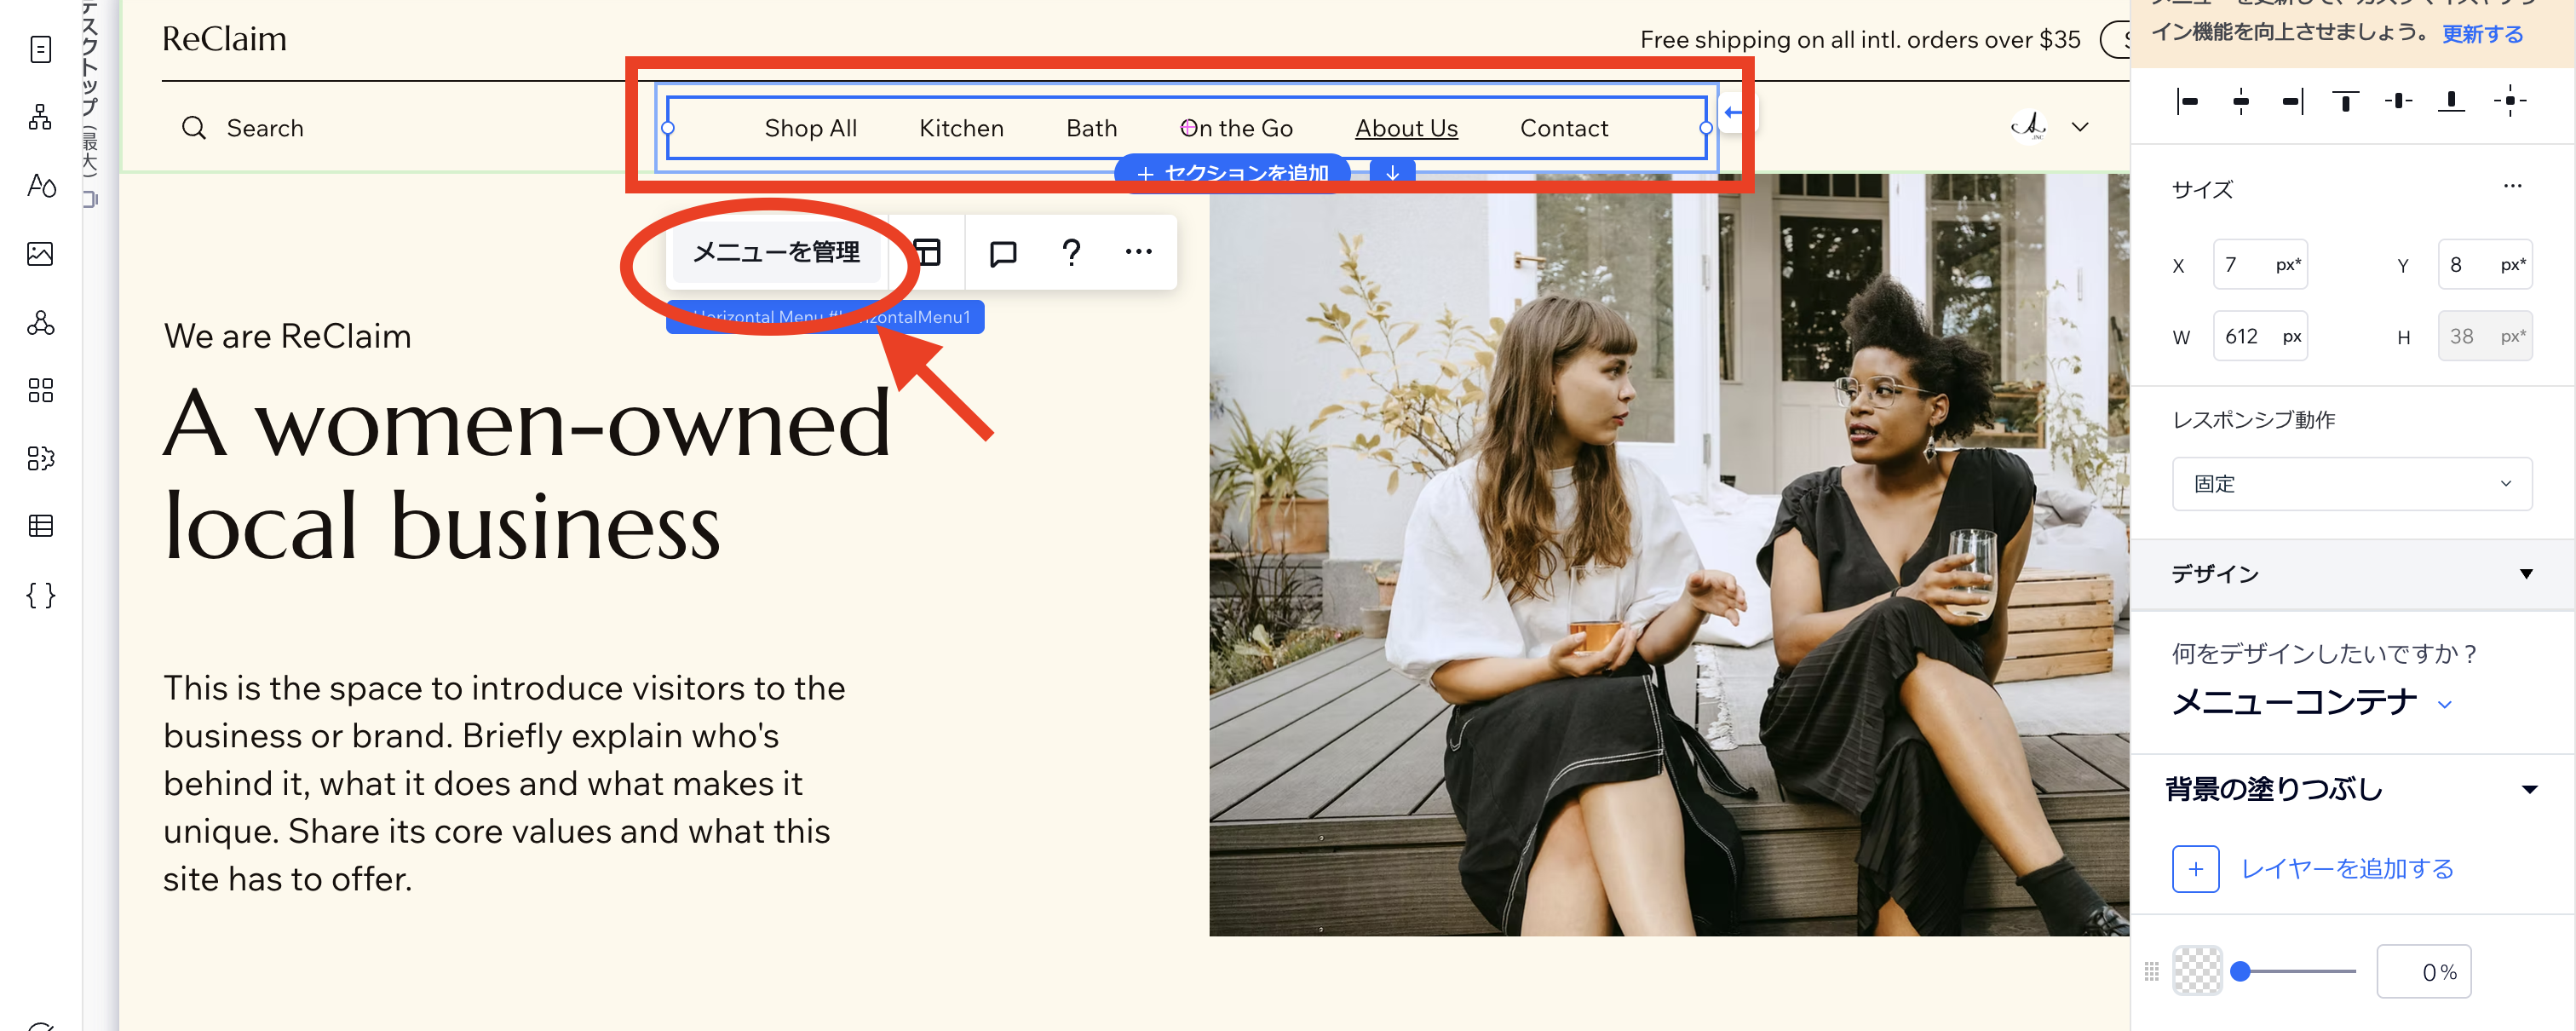Click the メニューを管理 button
The width and height of the screenshot is (2576, 1031).
pyautogui.click(x=776, y=253)
